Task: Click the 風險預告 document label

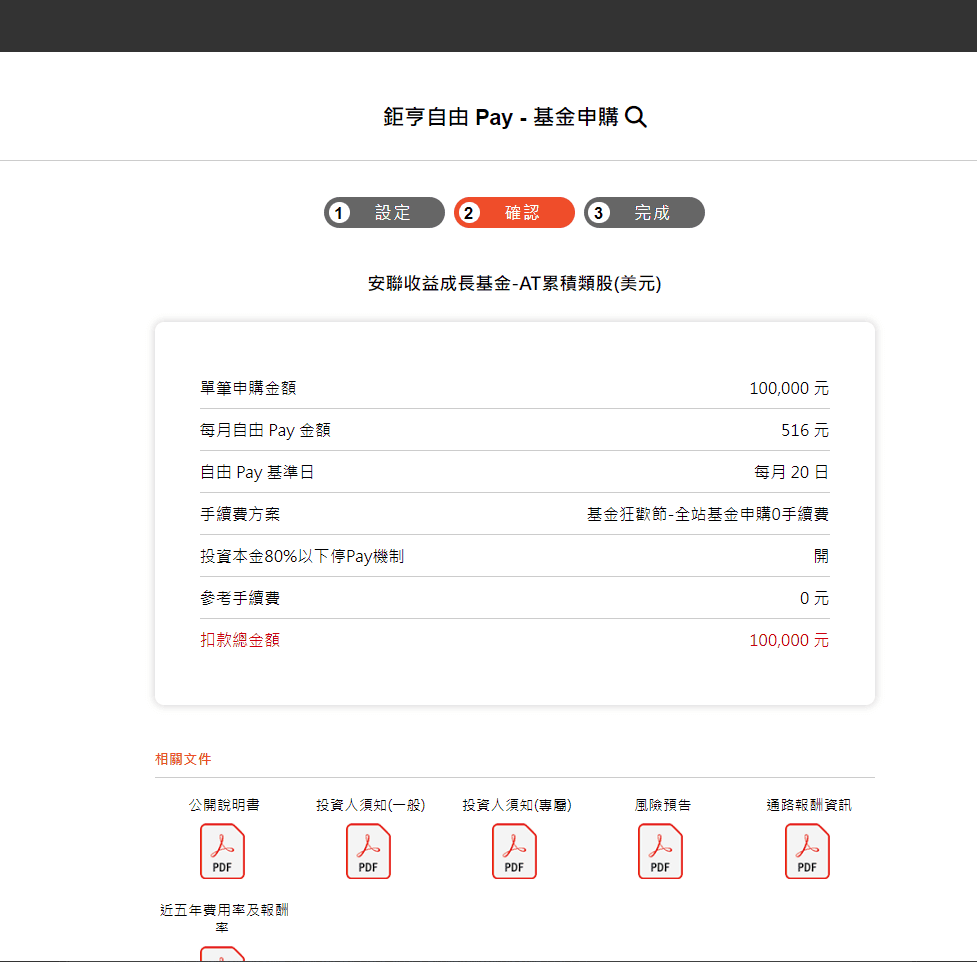Action: 662,805
